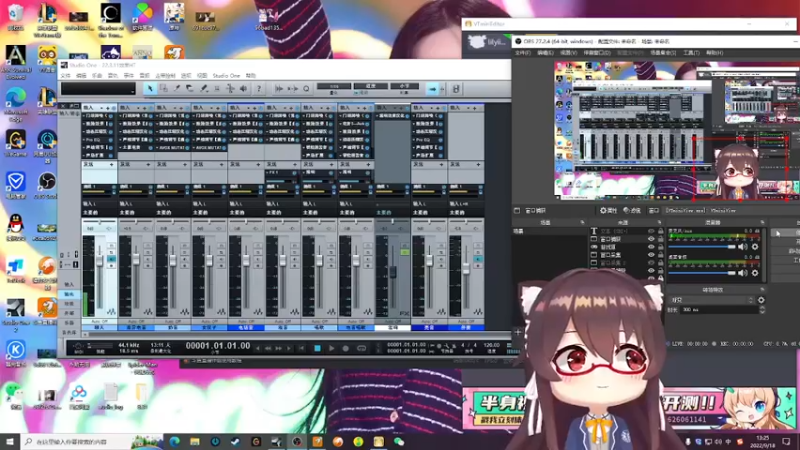Start playback in Studio One transport
The image size is (800, 450).
332,348
